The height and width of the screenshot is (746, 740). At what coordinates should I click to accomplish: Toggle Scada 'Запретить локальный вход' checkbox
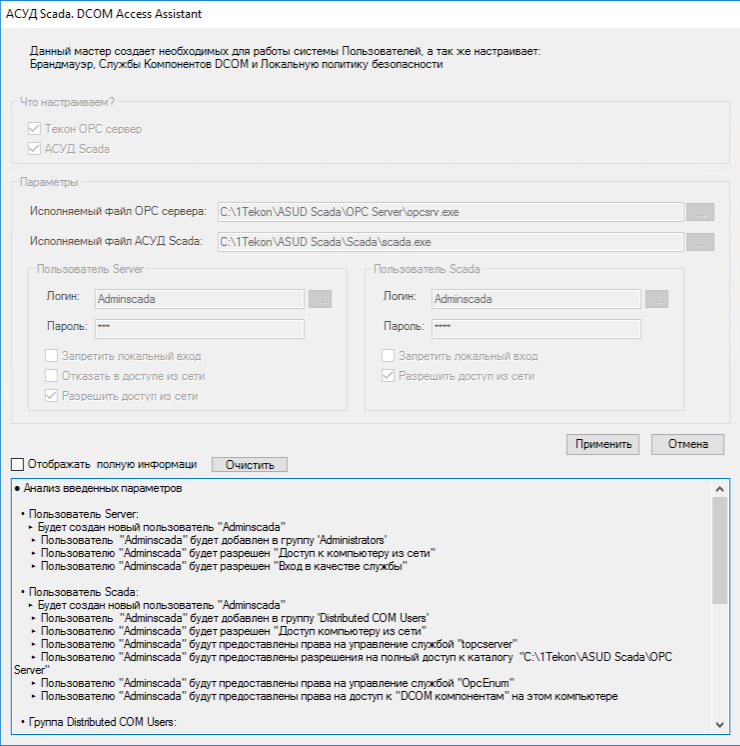click(x=389, y=356)
